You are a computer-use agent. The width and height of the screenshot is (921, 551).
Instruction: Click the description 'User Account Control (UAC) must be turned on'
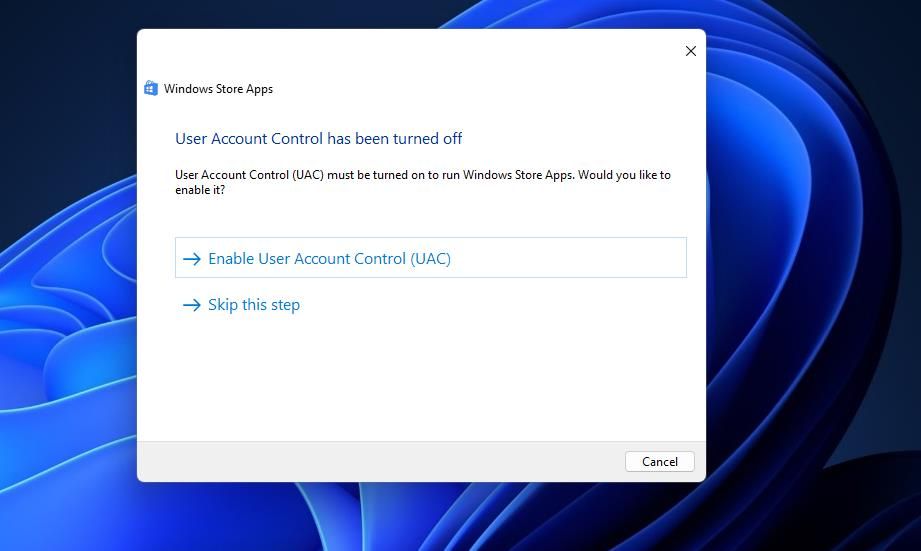coord(423,182)
